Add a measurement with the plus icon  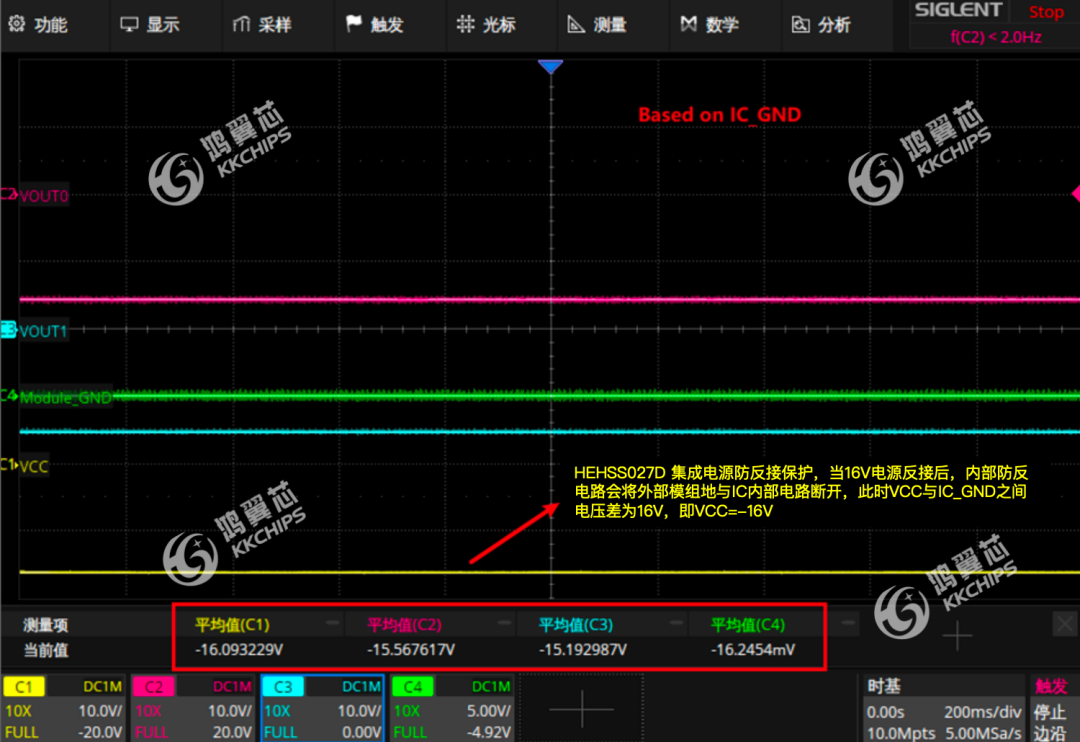[957, 636]
